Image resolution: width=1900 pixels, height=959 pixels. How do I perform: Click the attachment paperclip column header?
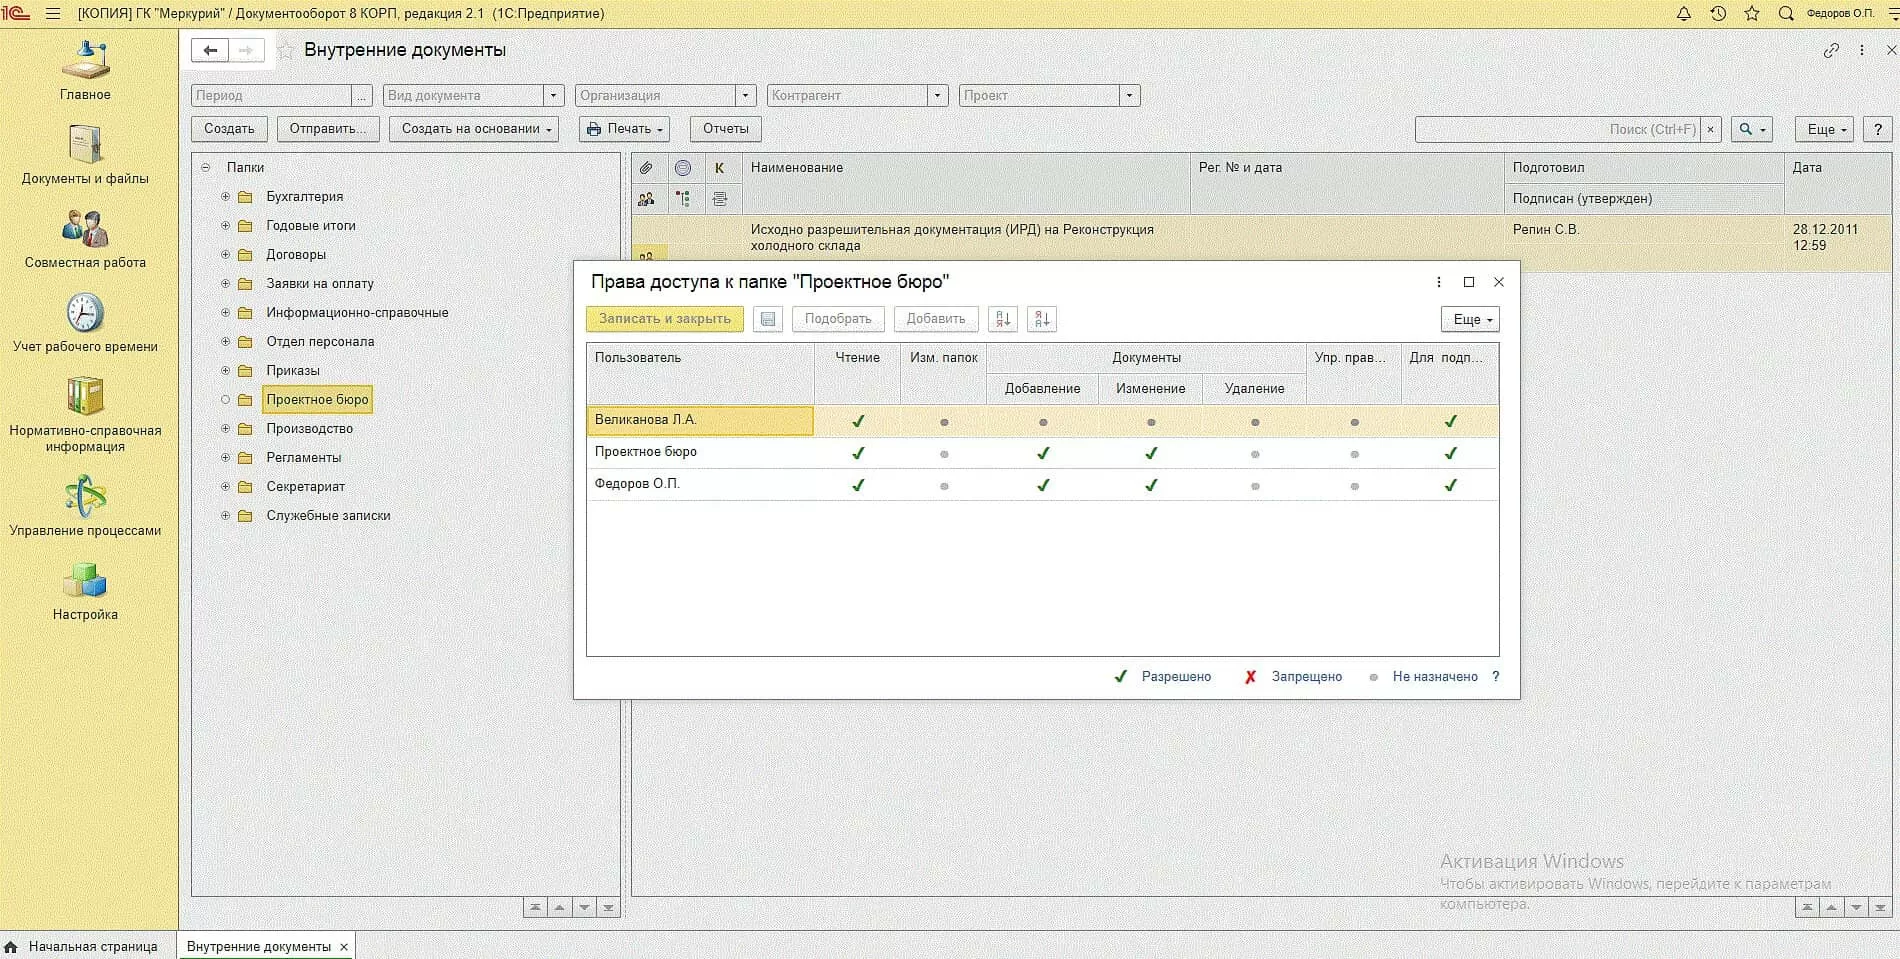click(x=647, y=168)
